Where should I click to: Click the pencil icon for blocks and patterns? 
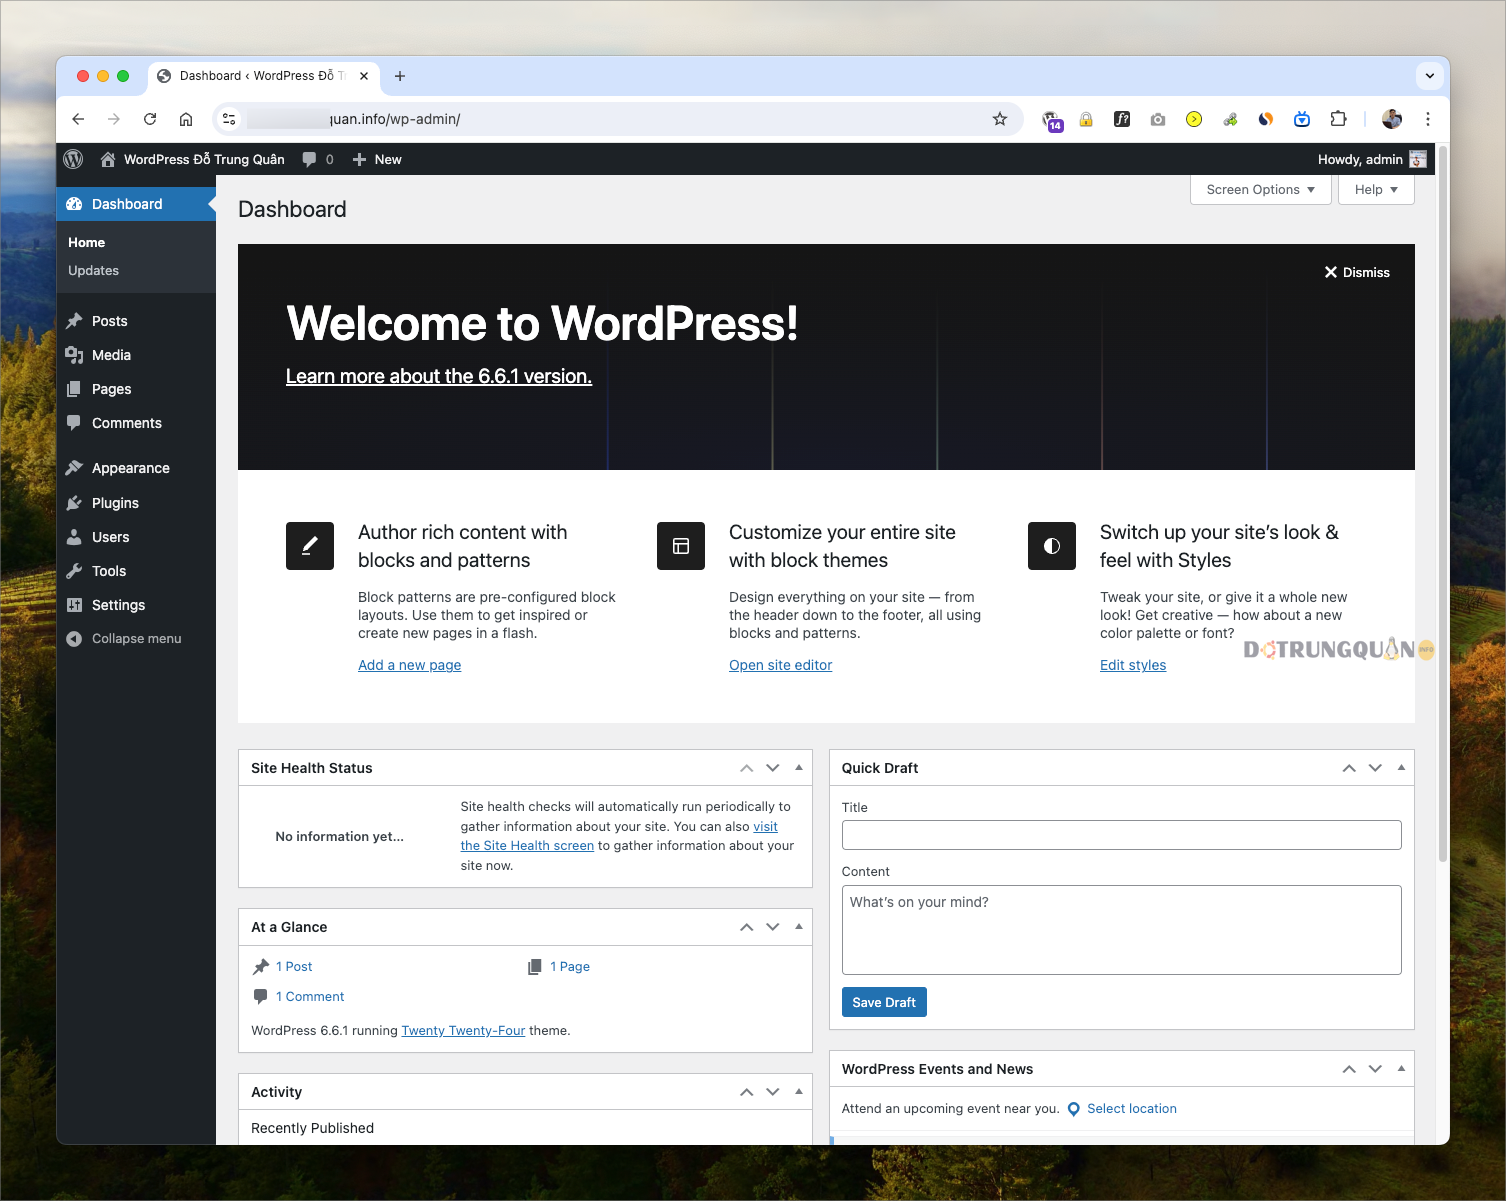[310, 546]
